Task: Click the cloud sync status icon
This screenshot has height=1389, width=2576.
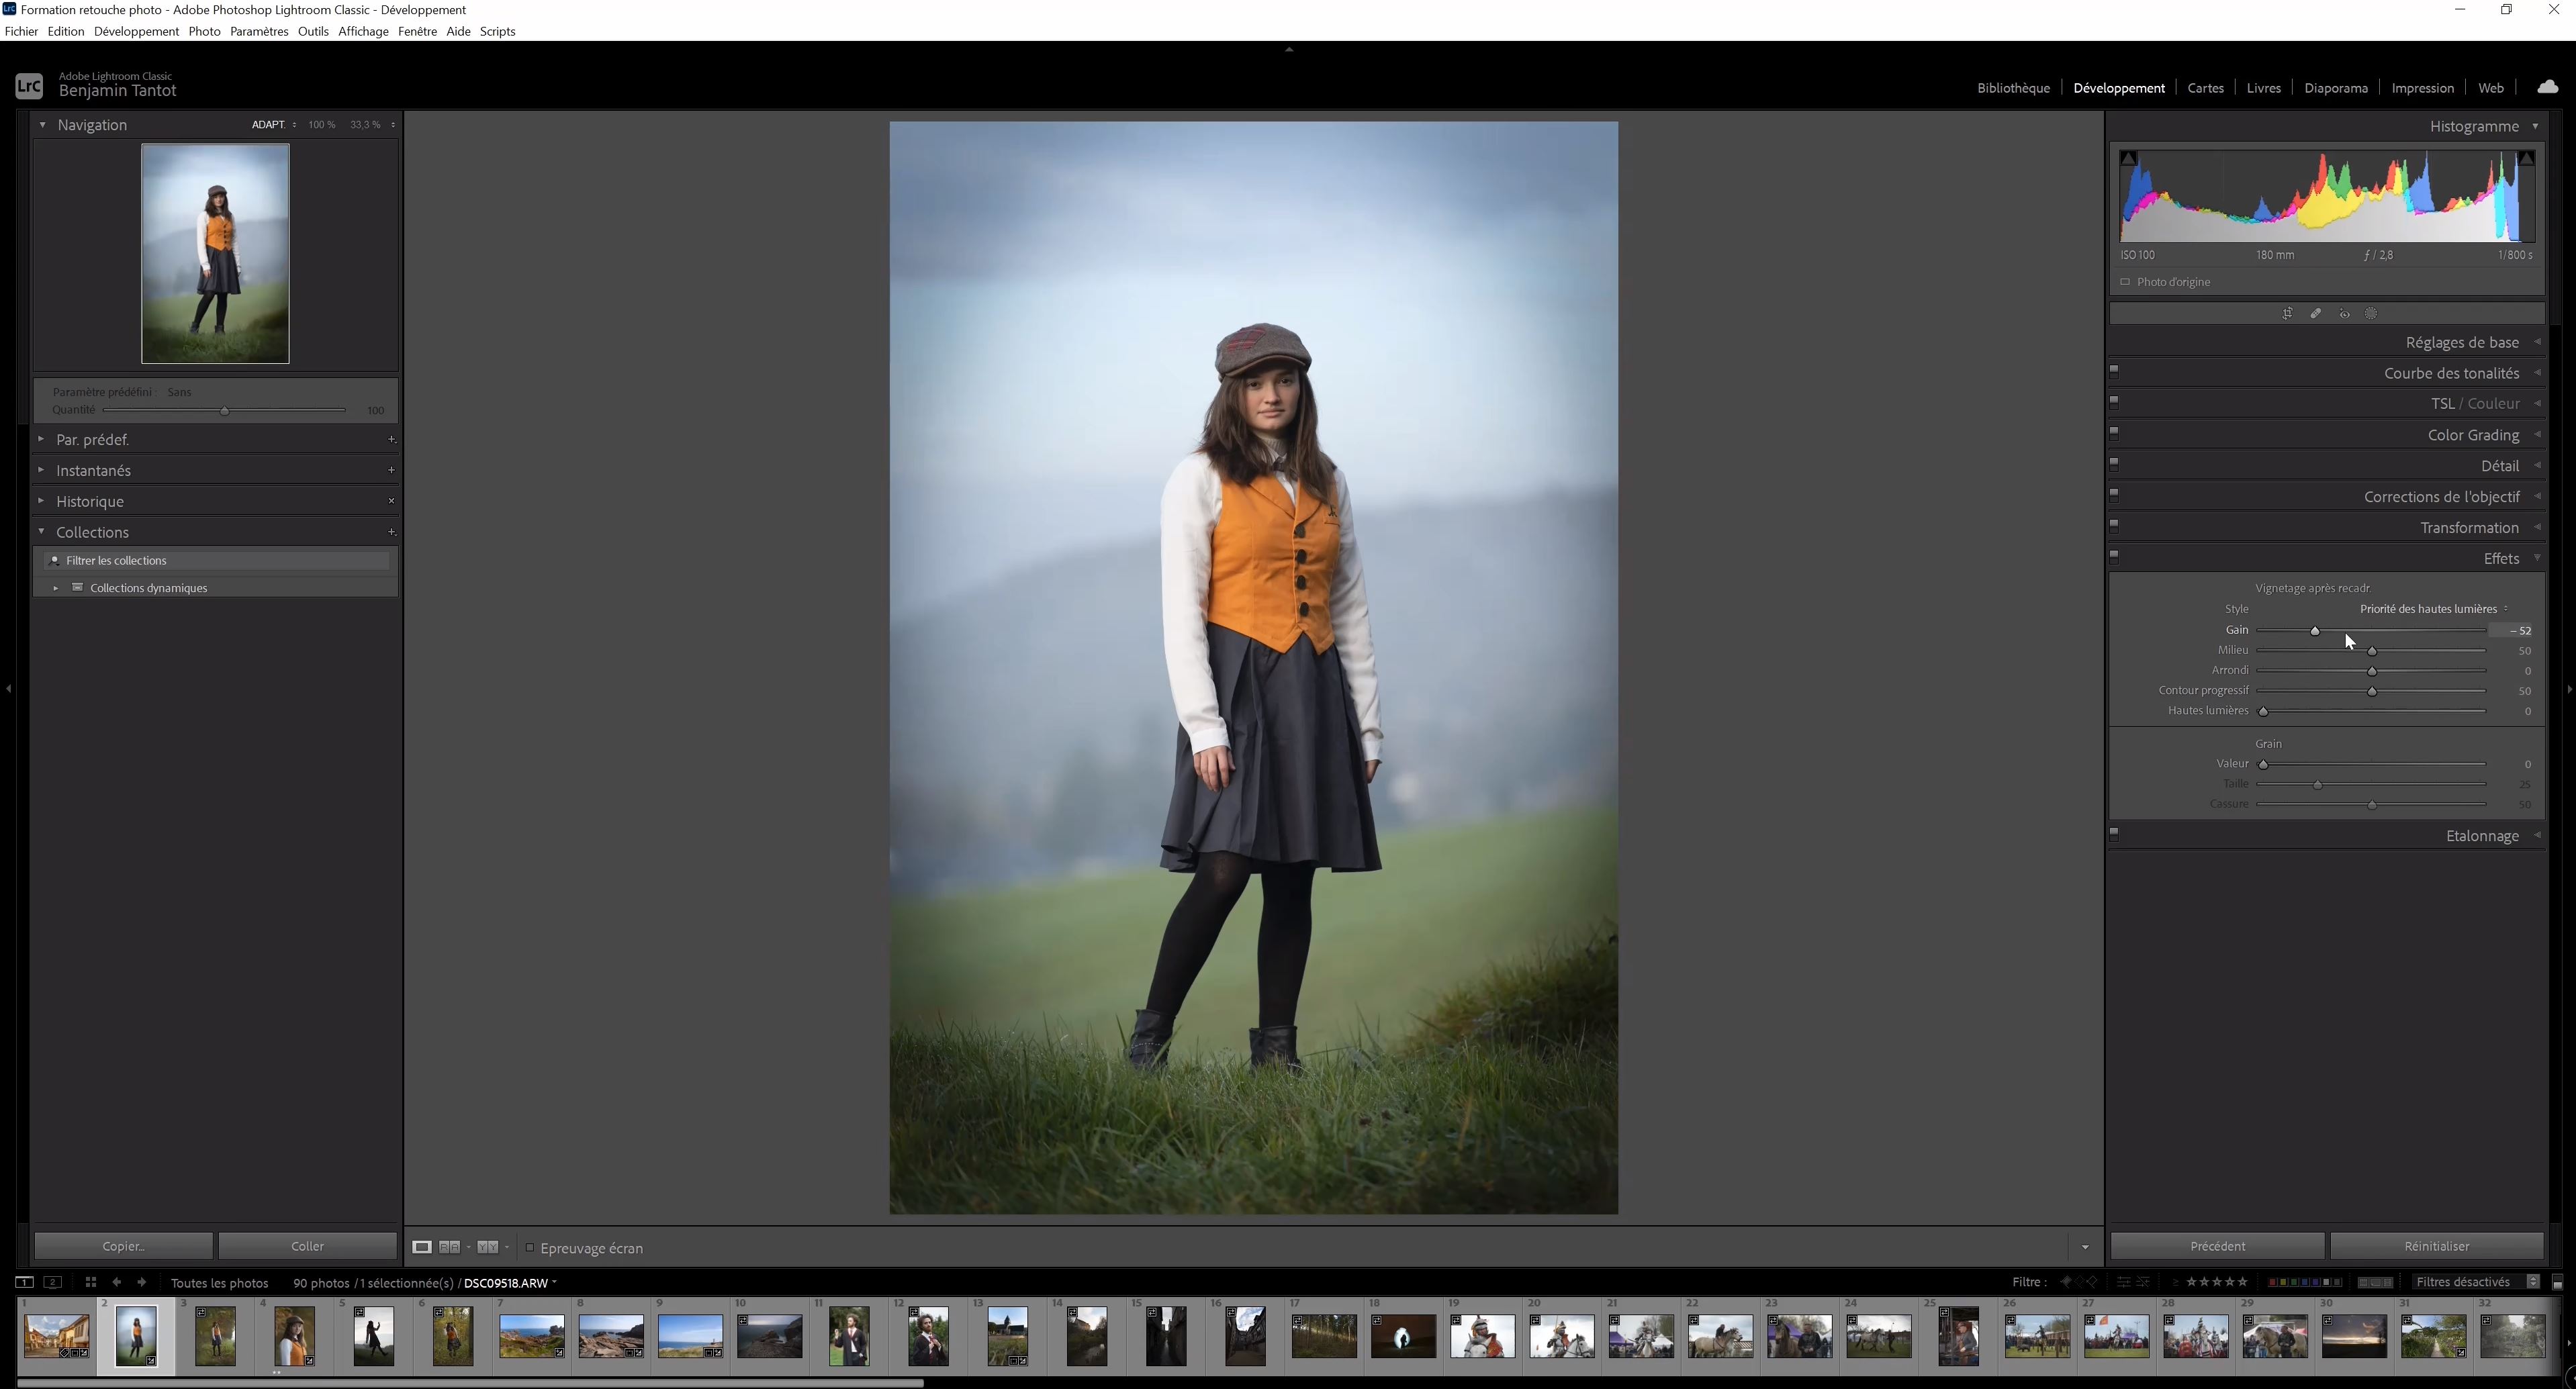Action: 2547,88
